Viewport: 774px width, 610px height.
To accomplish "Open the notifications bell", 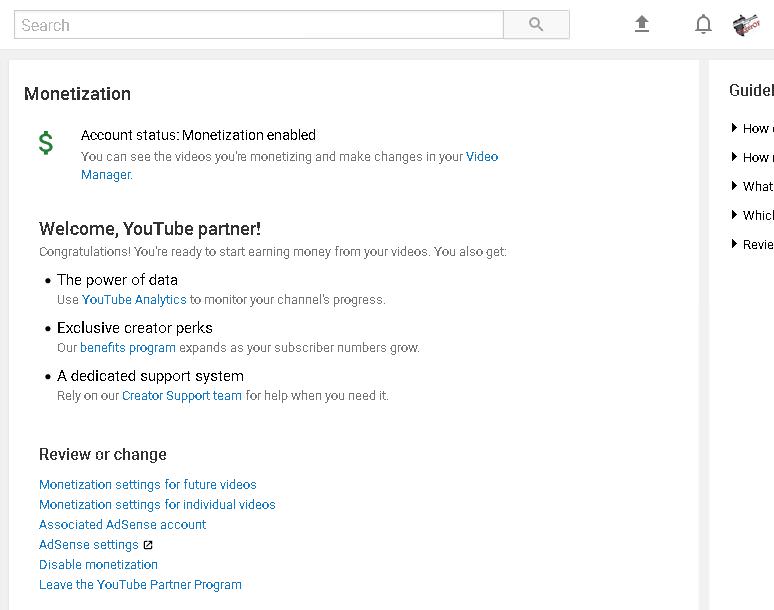I will 703,24.
